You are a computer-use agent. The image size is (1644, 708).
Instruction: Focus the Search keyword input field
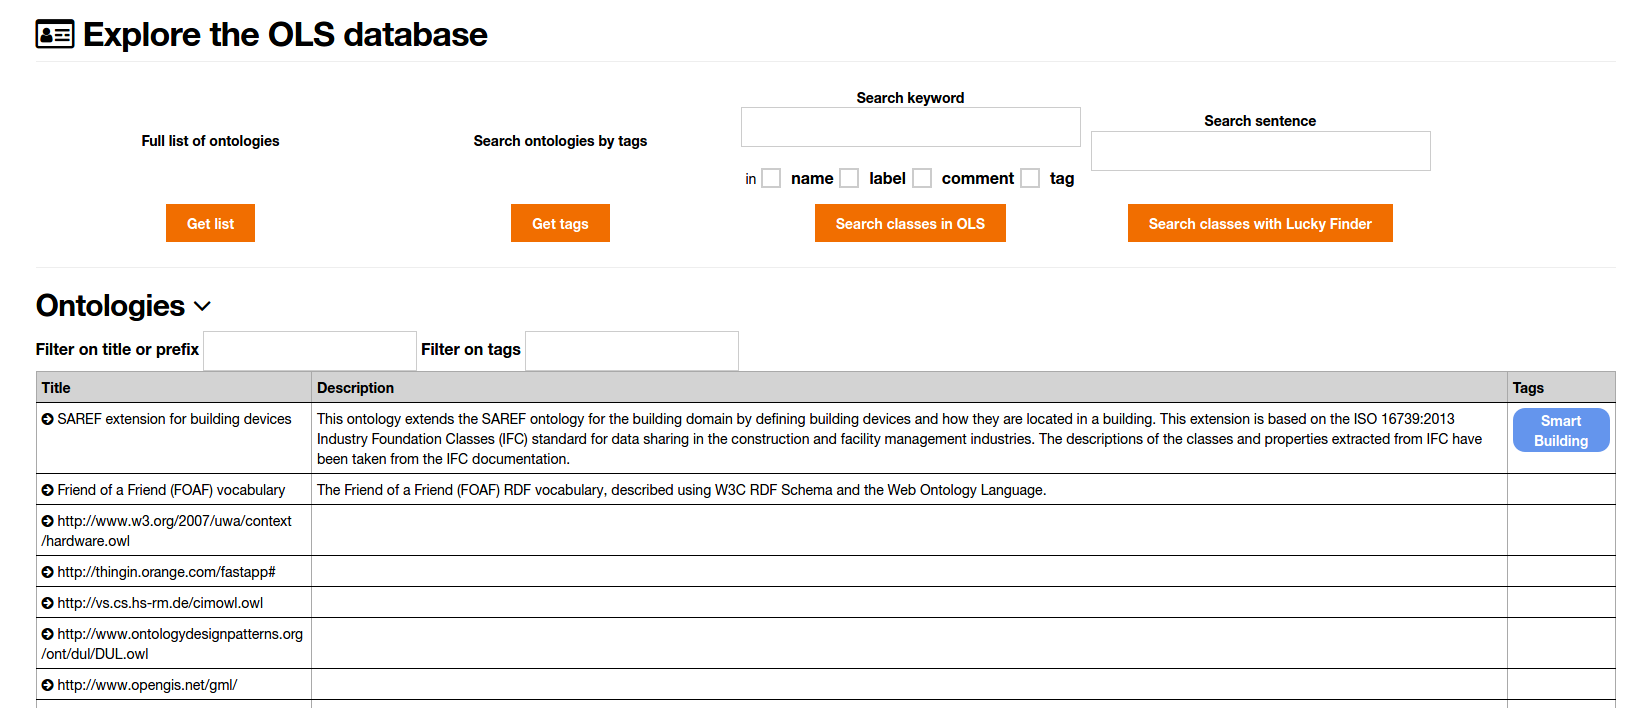[x=910, y=127]
